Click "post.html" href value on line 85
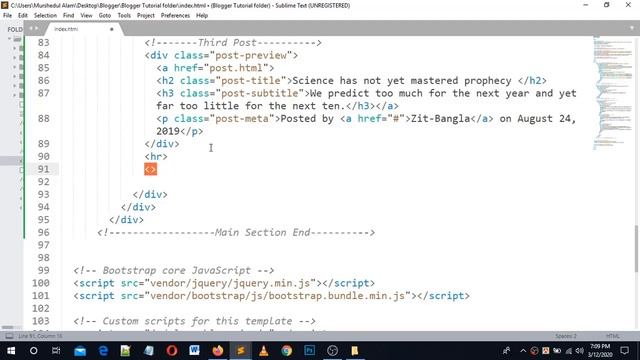Image resolution: width=640 pixels, height=360 pixels. coord(236,68)
